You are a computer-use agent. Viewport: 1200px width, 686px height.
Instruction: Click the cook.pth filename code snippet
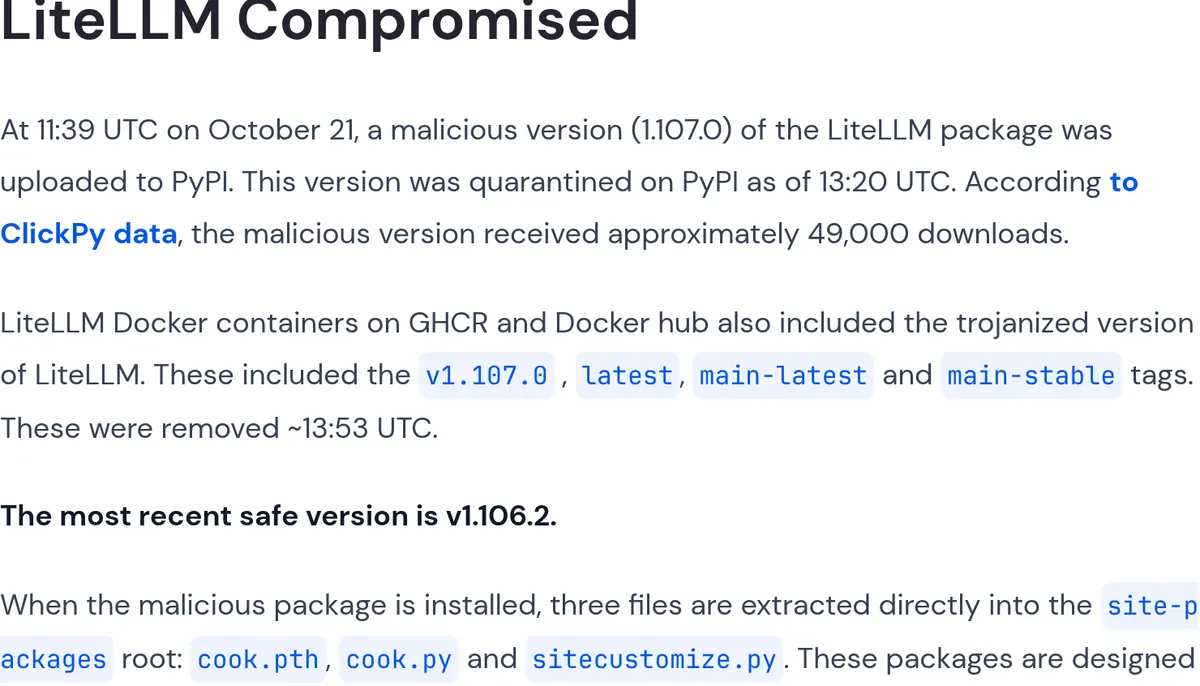(x=258, y=660)
